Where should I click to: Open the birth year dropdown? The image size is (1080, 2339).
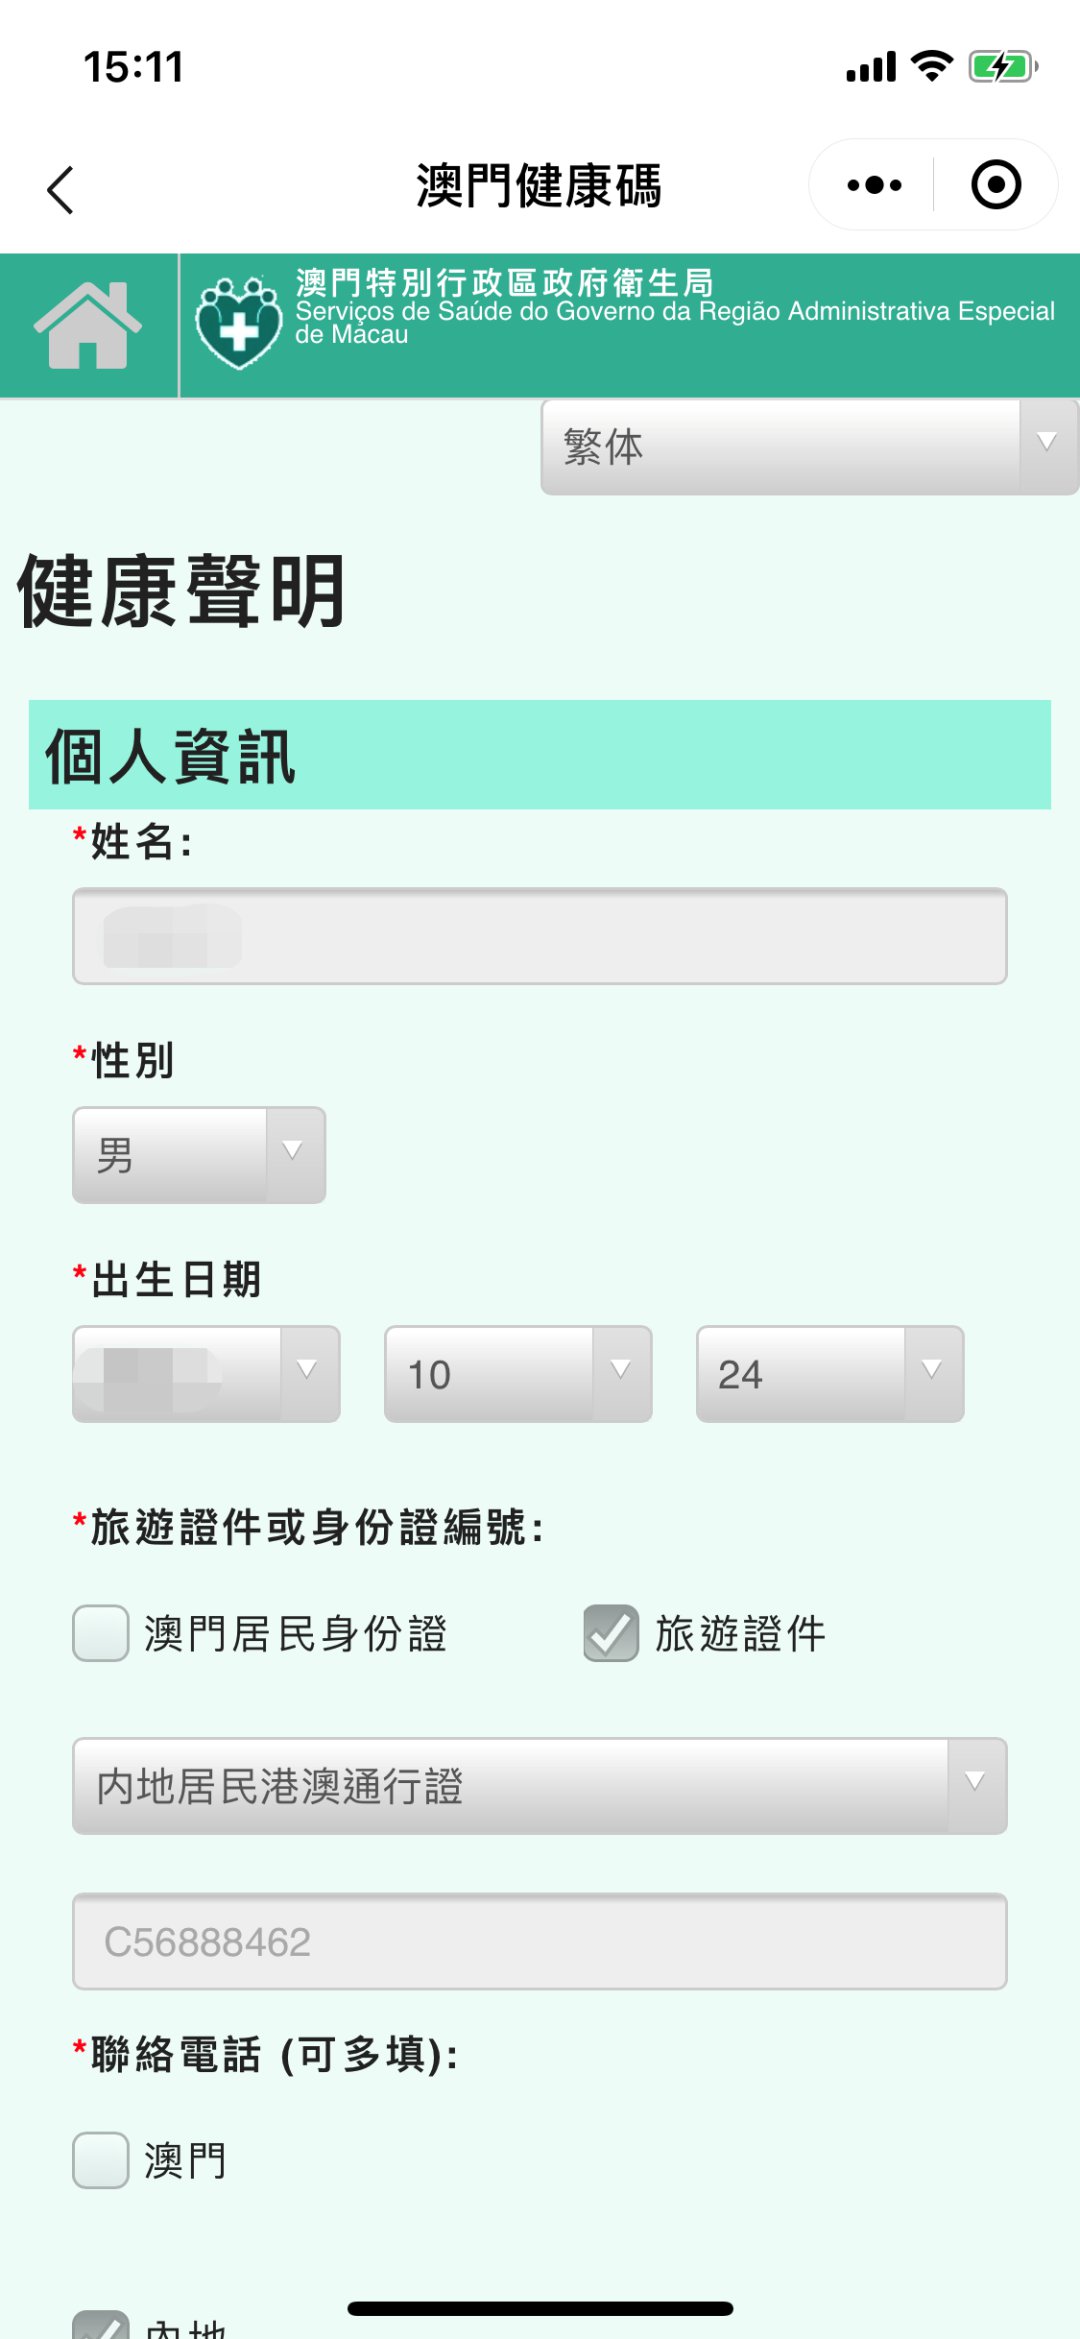[x=206, y=1374]
